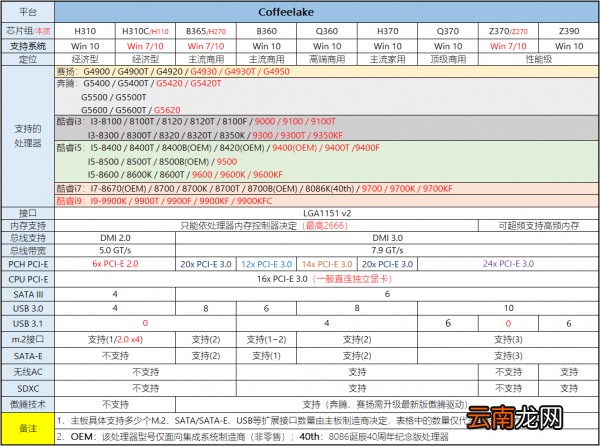Click the H370 chipset cell
The height and width of the screenshot is (446, 600).
387,31
